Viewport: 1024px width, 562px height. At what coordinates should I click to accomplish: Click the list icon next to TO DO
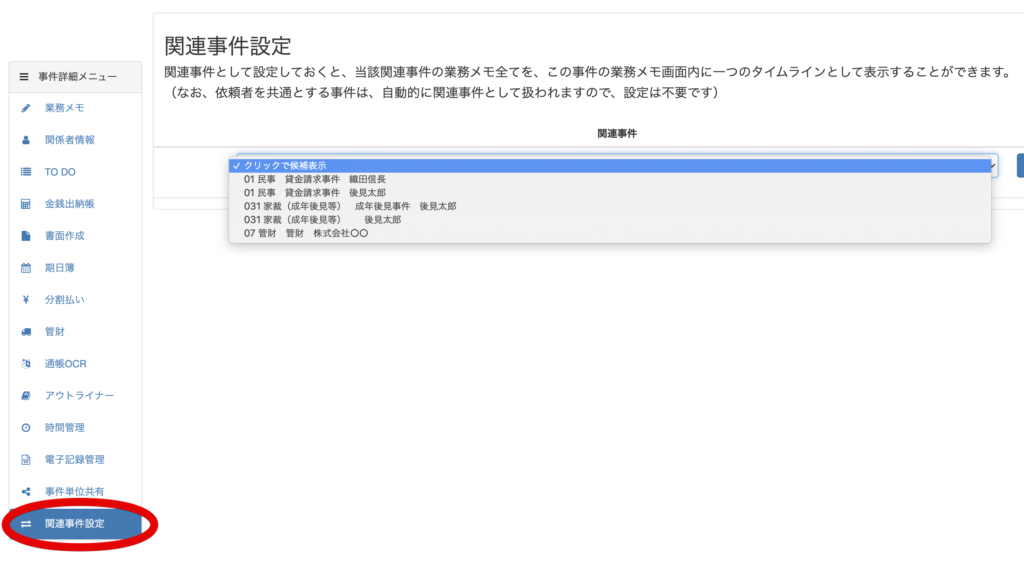coord(26,172)
